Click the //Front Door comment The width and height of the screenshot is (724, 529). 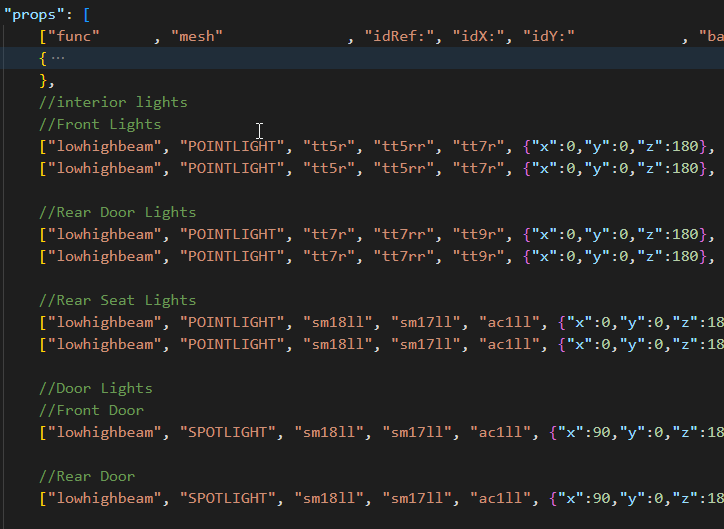pyautogui.click(x=91, y=410)
